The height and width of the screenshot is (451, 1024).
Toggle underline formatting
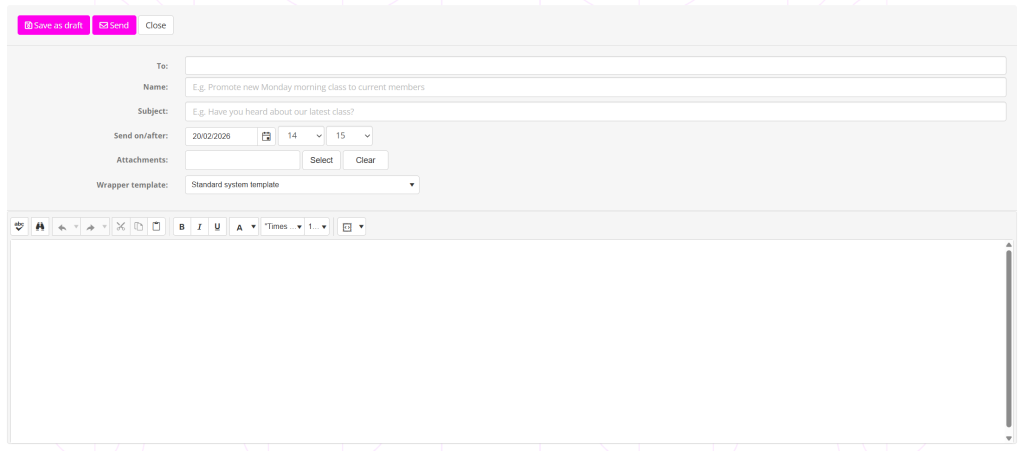coord(217,227)
